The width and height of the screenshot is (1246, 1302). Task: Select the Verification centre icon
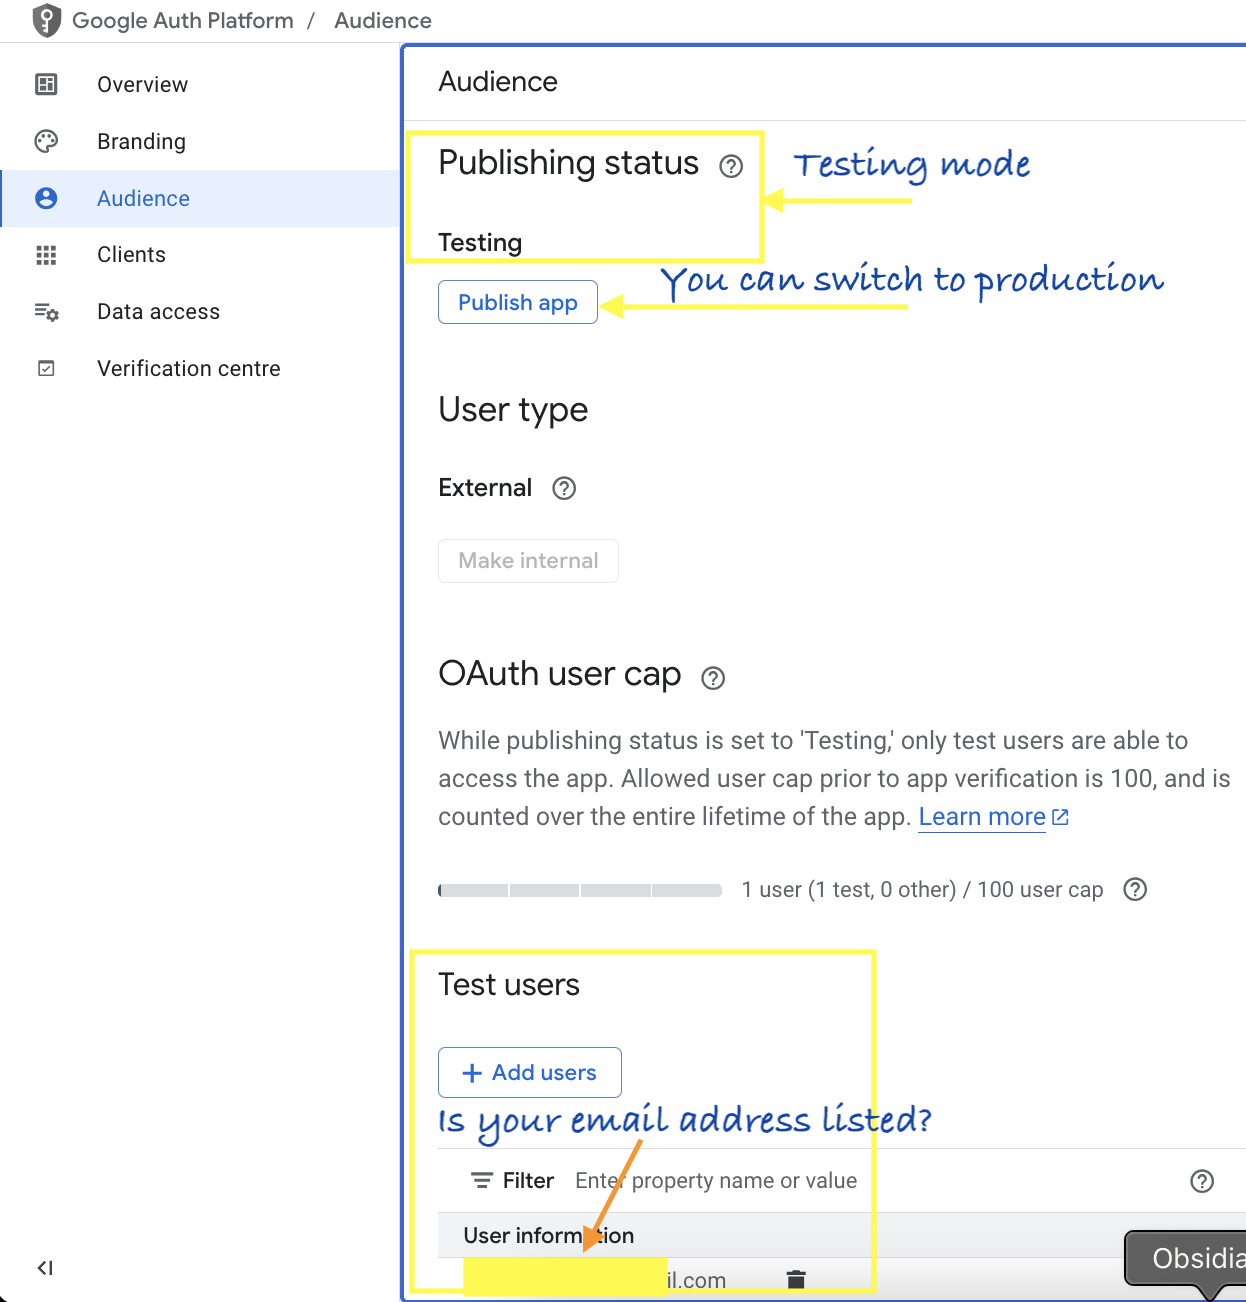[x=45, y=368]
